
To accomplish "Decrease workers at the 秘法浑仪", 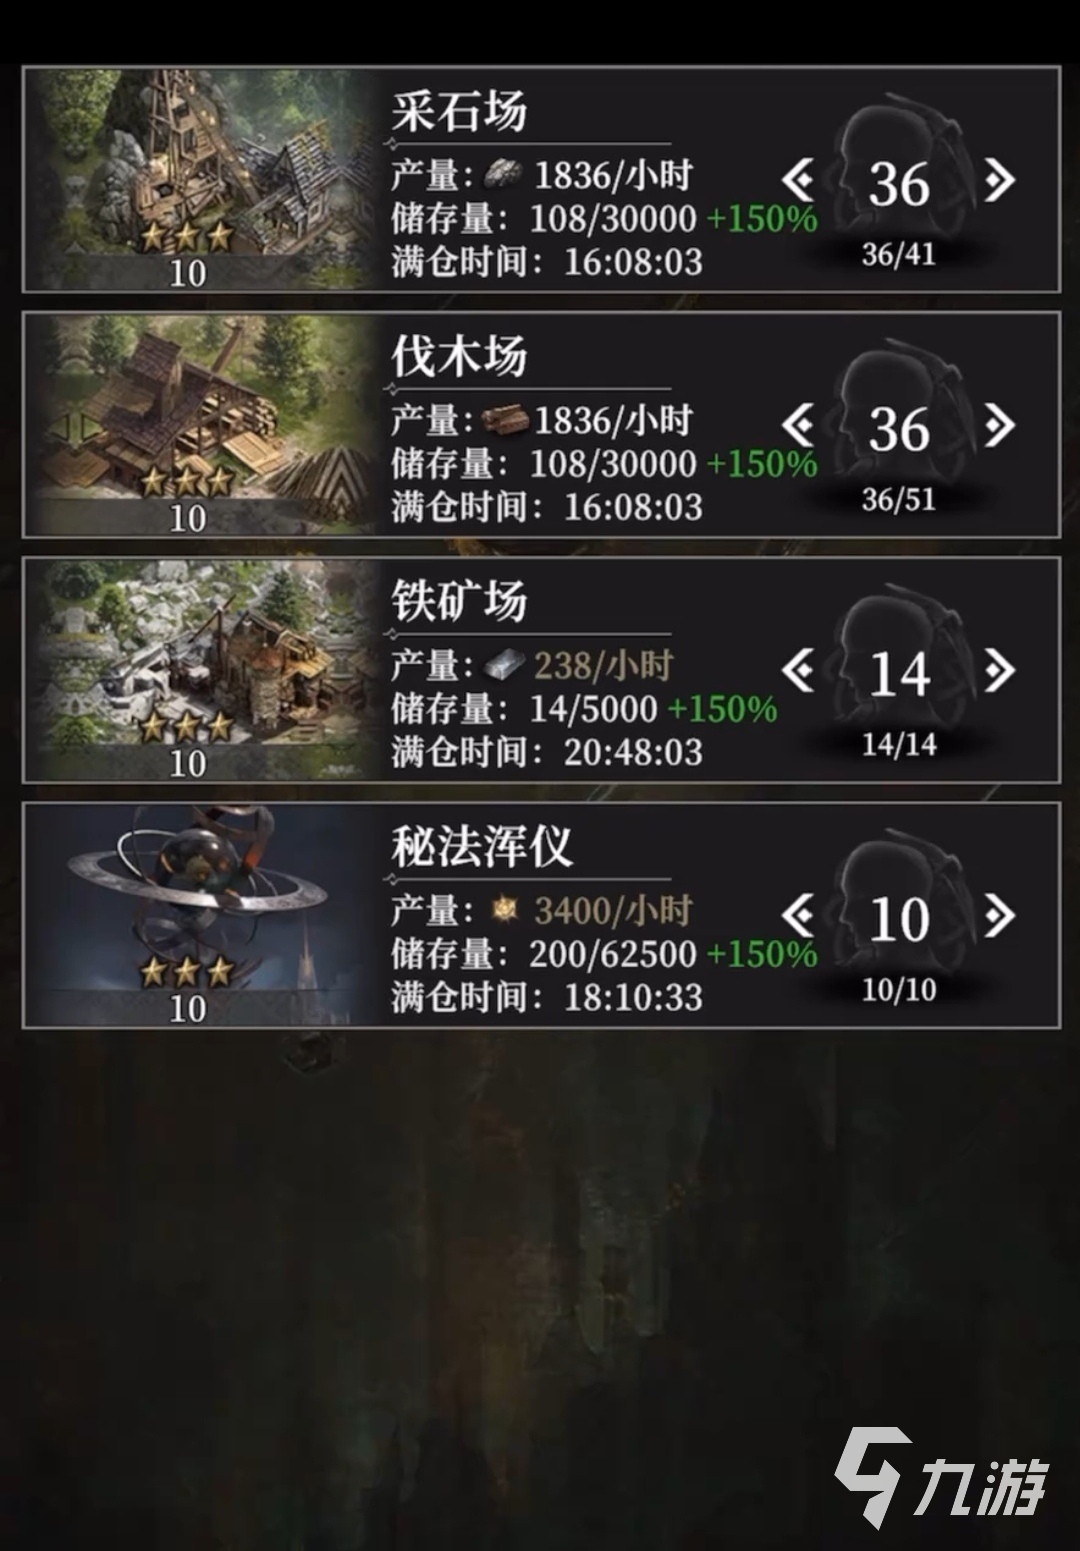I will [798, 916].
